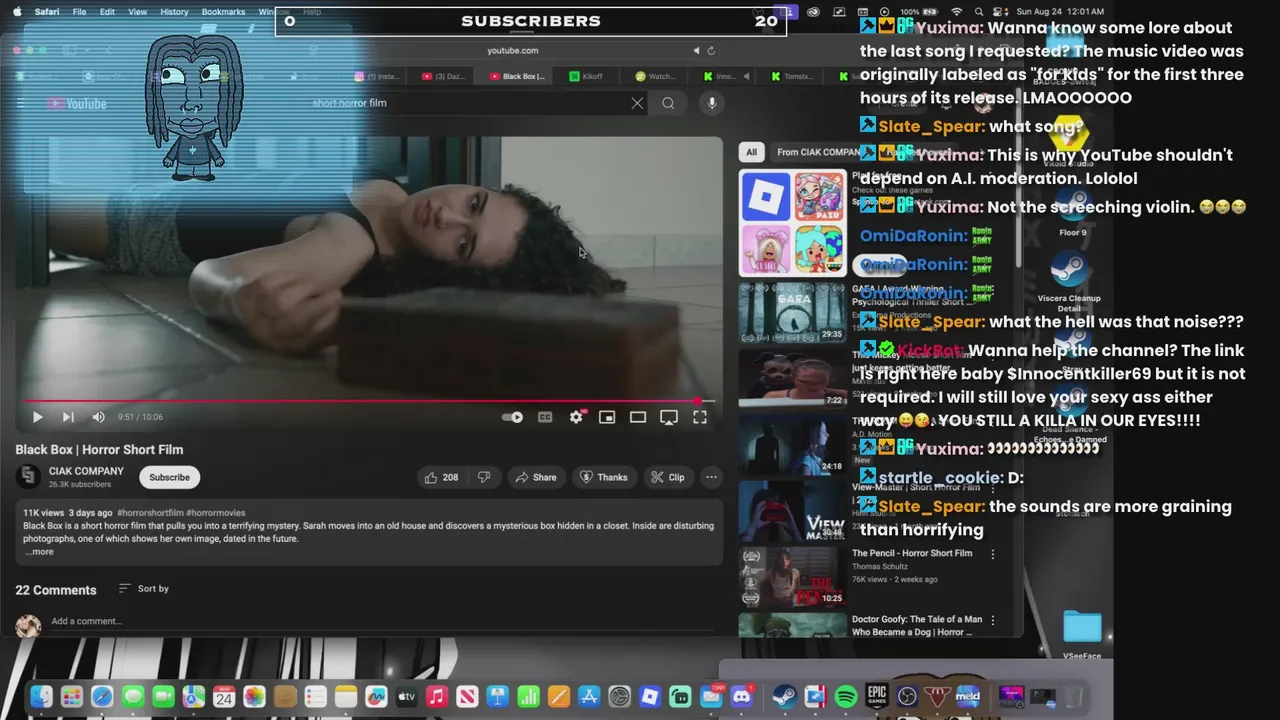Screen dimensions: 1280x720
Task: Select the All filter chip
Action: (751, 152)
